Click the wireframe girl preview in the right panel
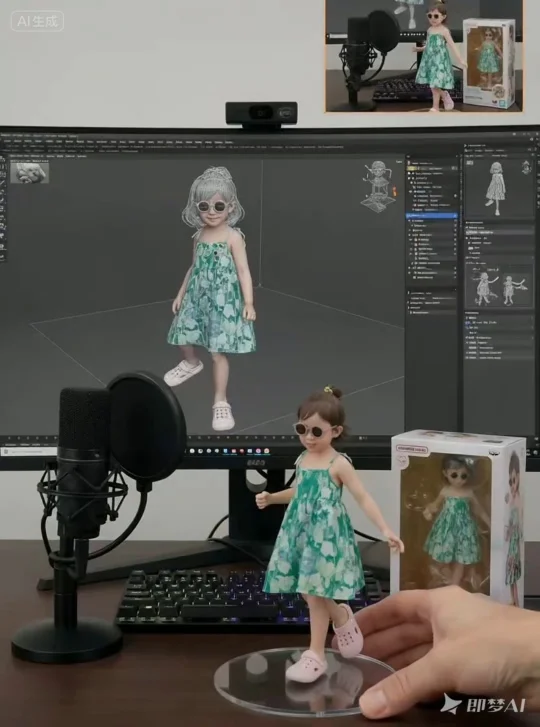 coord(496,188)
